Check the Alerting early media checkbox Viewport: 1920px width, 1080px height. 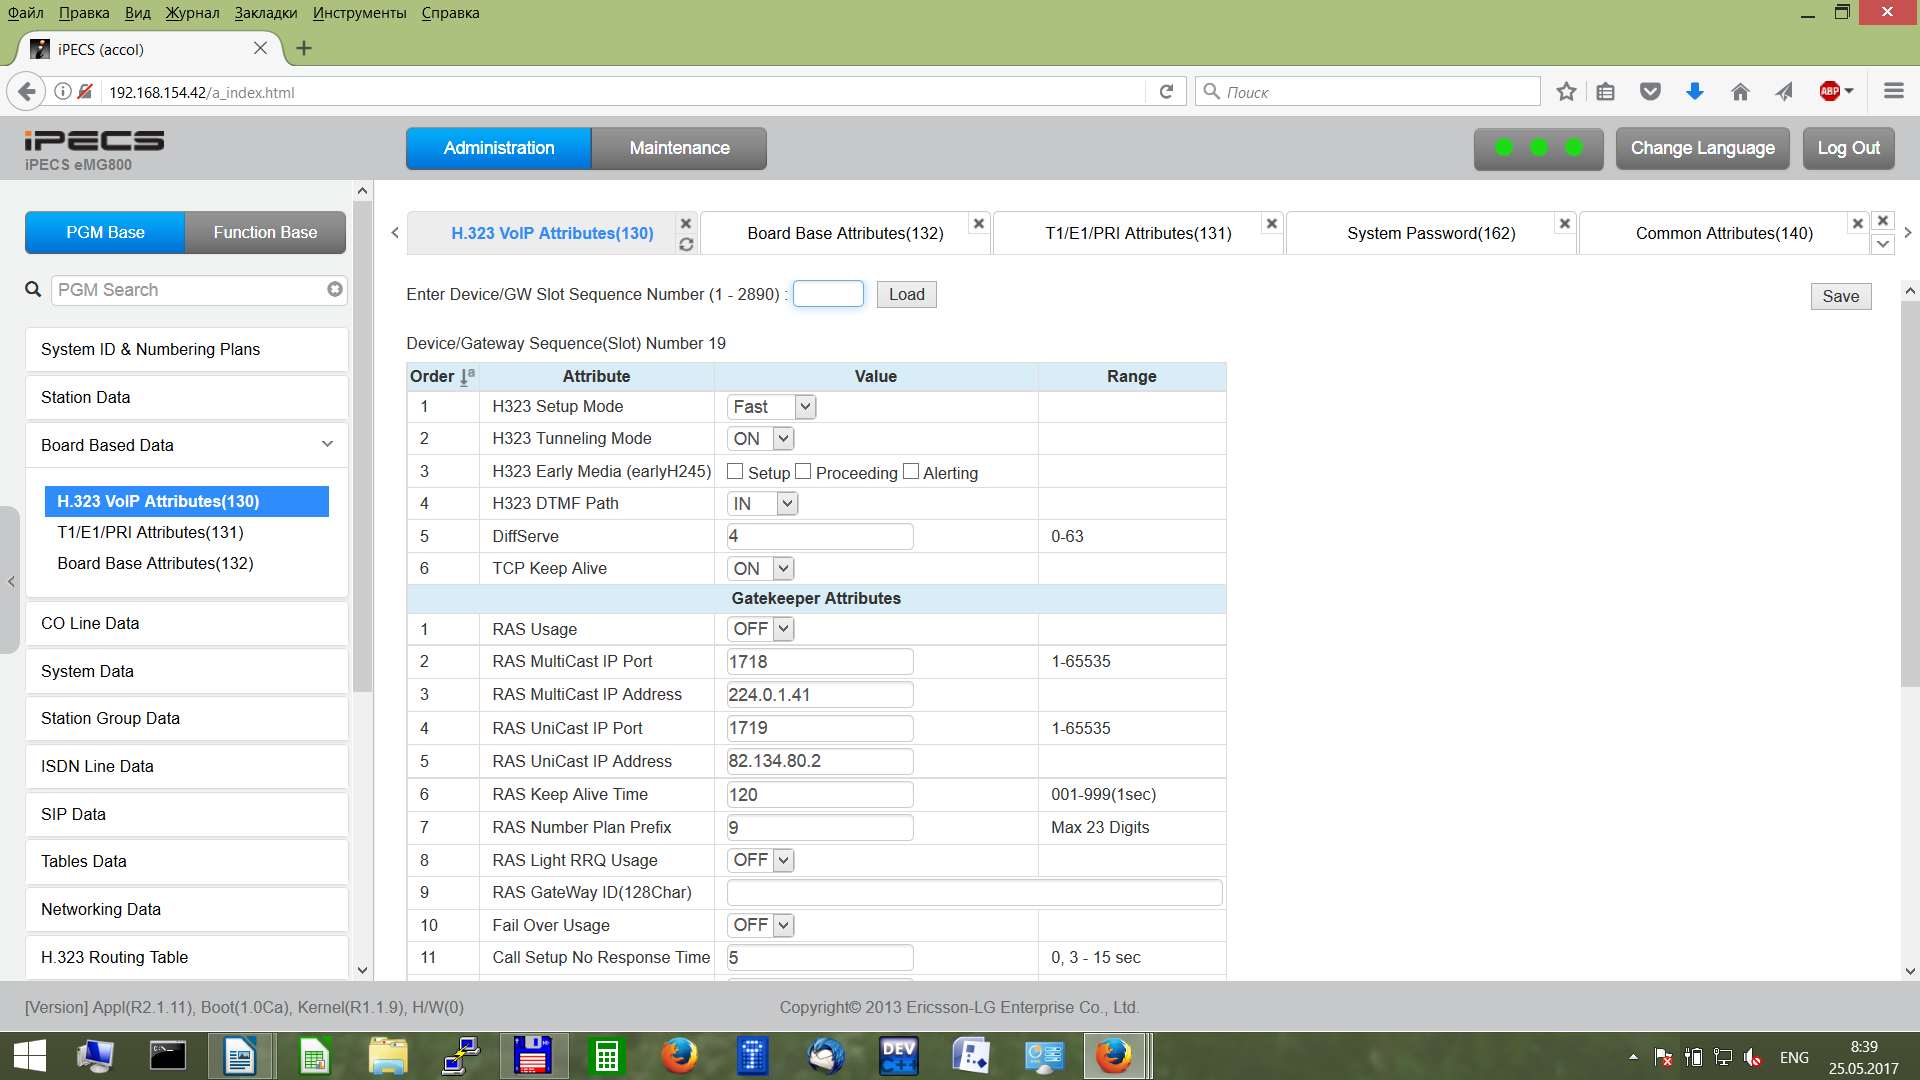(911, 472)
